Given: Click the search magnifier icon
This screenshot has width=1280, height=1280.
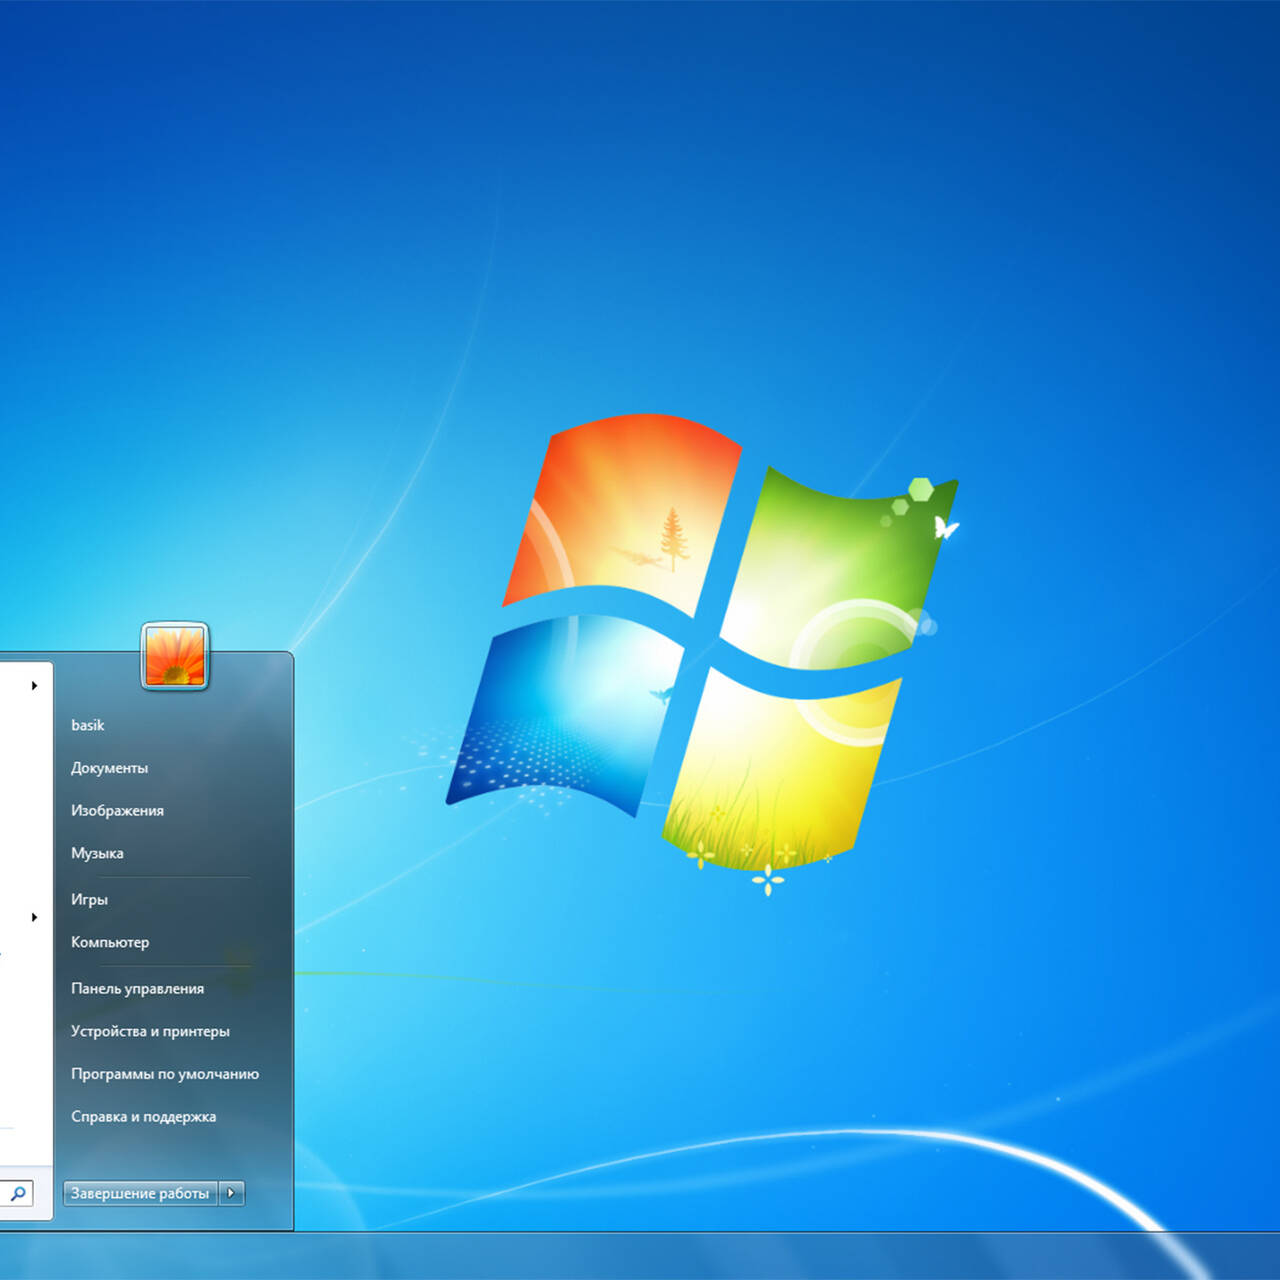Looking at the screenshot, I should click(18, 1193).
